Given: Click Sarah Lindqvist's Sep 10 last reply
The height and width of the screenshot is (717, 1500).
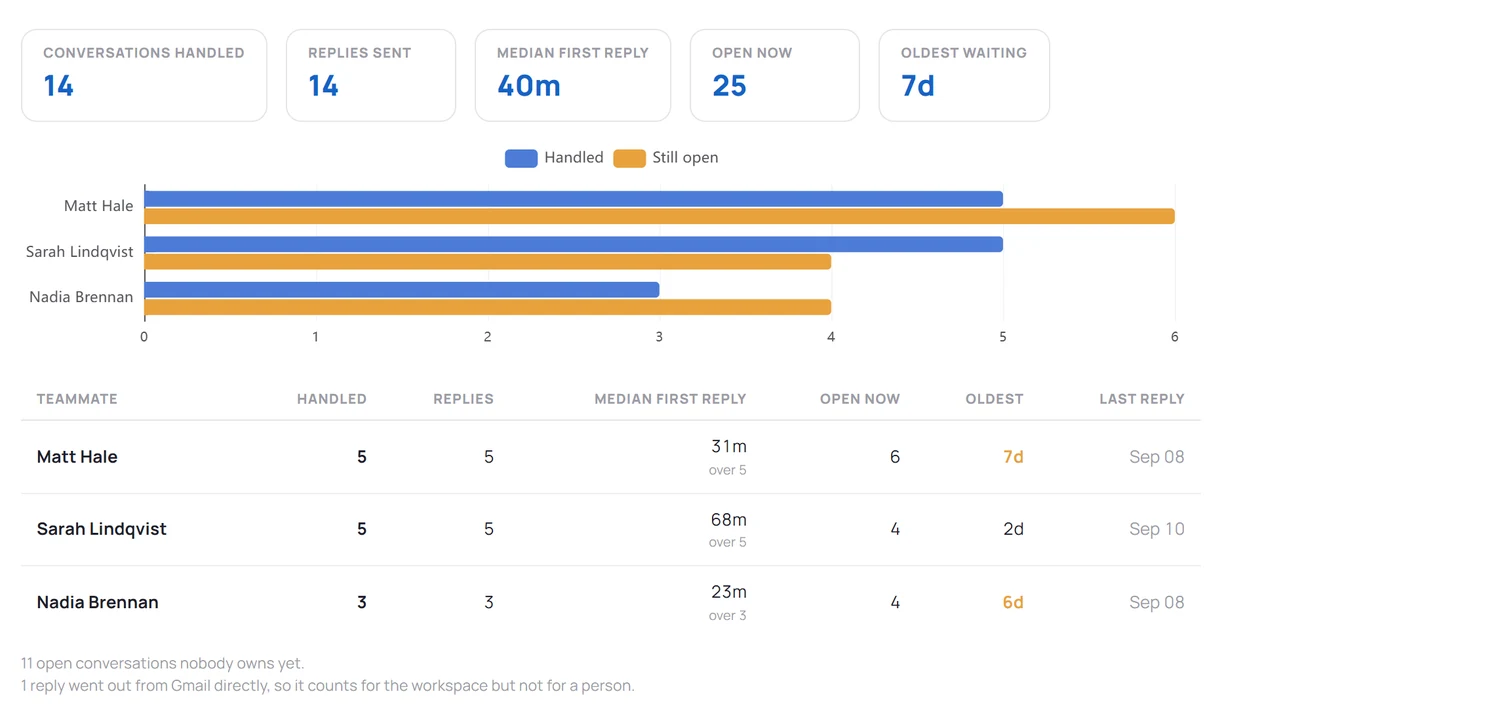Looking at the screenshot, I should click(1157, 529).
